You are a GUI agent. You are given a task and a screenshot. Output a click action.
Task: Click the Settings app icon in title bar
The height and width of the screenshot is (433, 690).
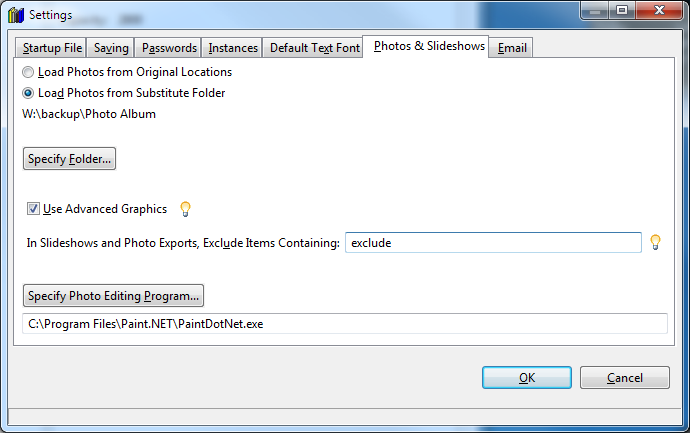[14, 14]
